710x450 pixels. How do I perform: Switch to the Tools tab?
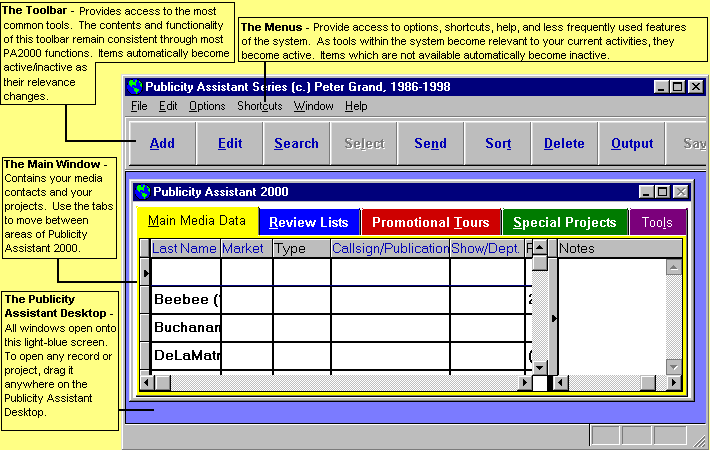pyautogui.click(x=657, y=222)
